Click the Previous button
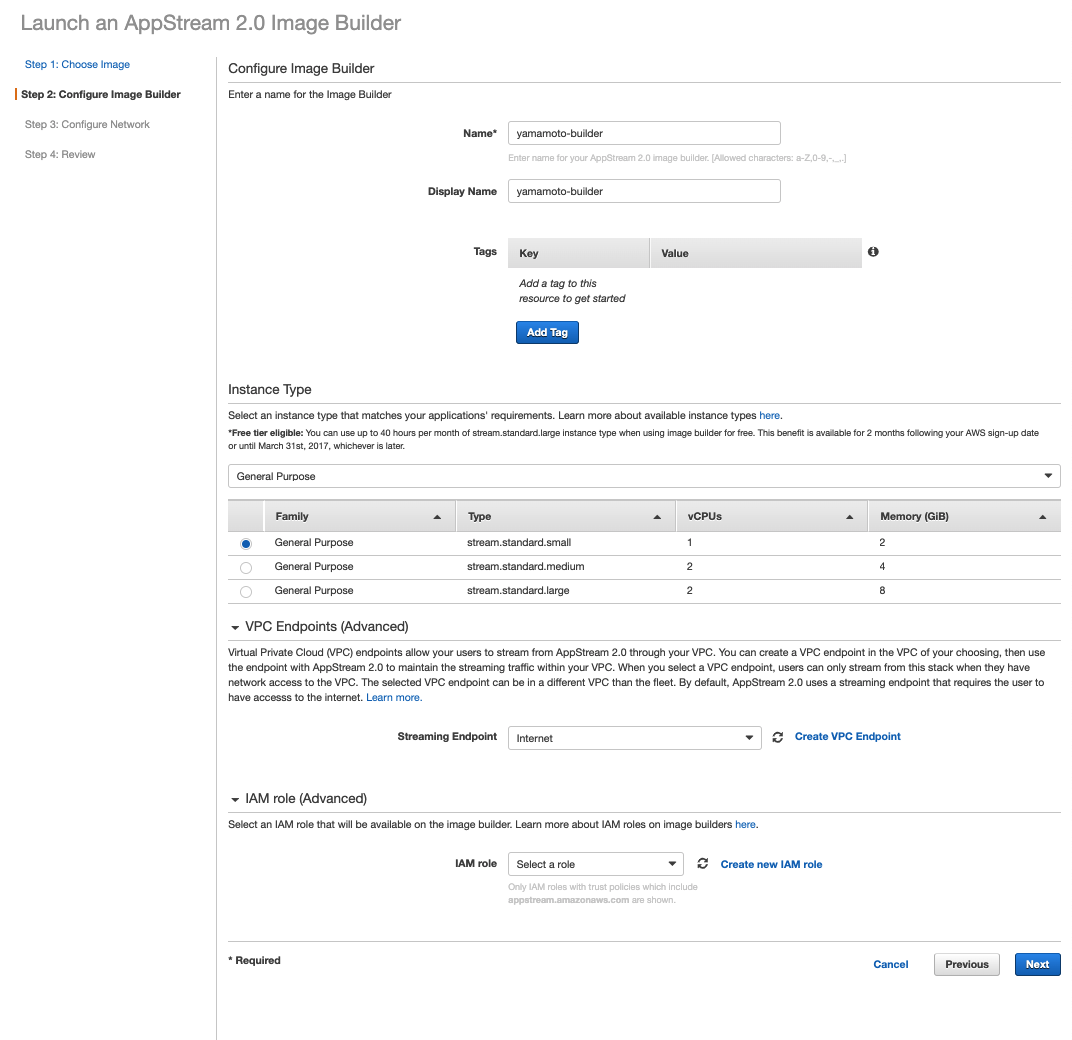1072x1040 pixels. (967, 964)
